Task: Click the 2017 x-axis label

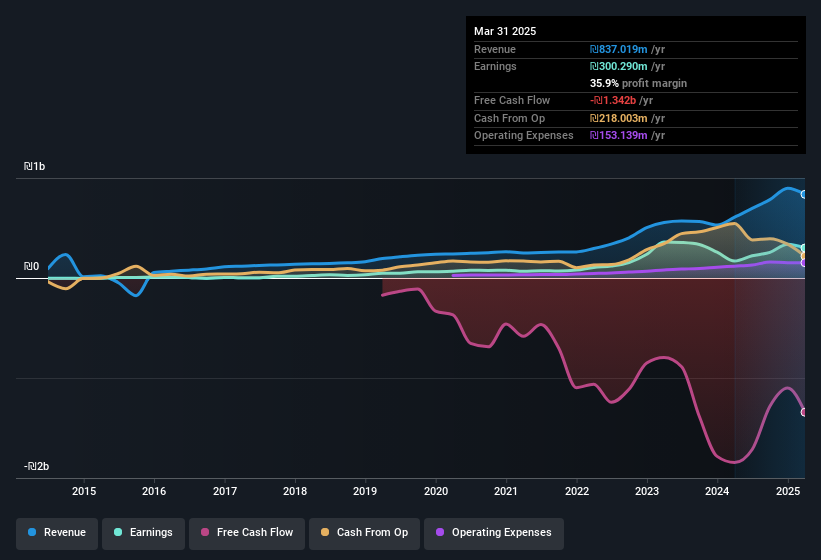Action: pyautogui.click(x=225, y=491)
